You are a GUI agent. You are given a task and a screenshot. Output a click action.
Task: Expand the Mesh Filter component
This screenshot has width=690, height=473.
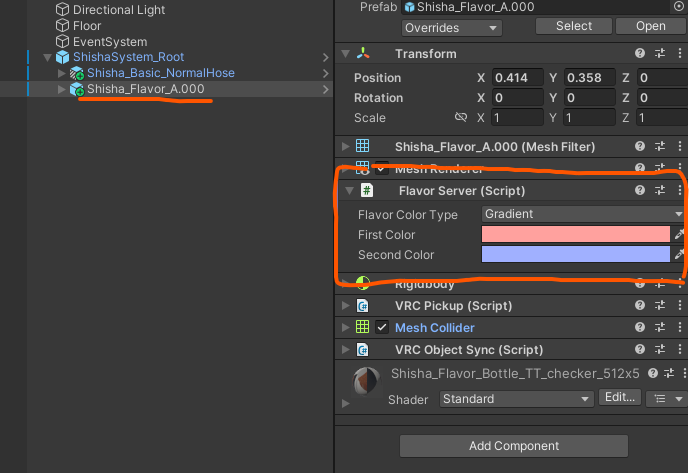point(345,147)
